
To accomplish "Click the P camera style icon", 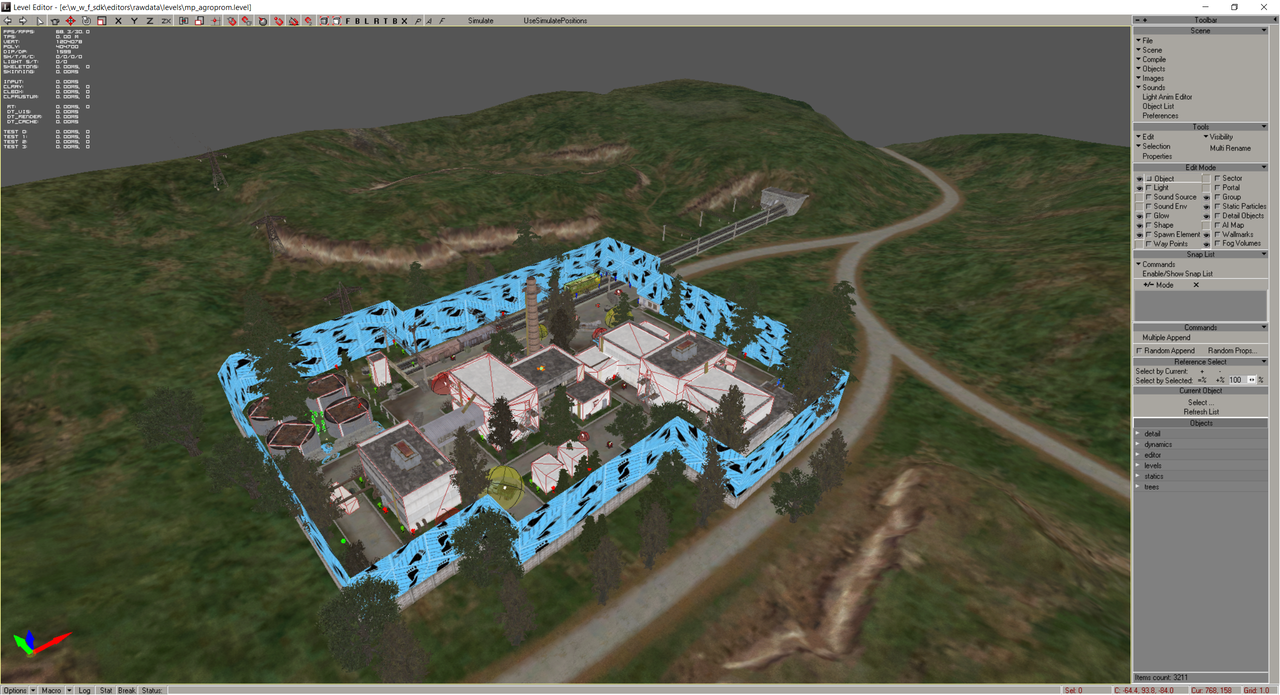I will [418, 20].
